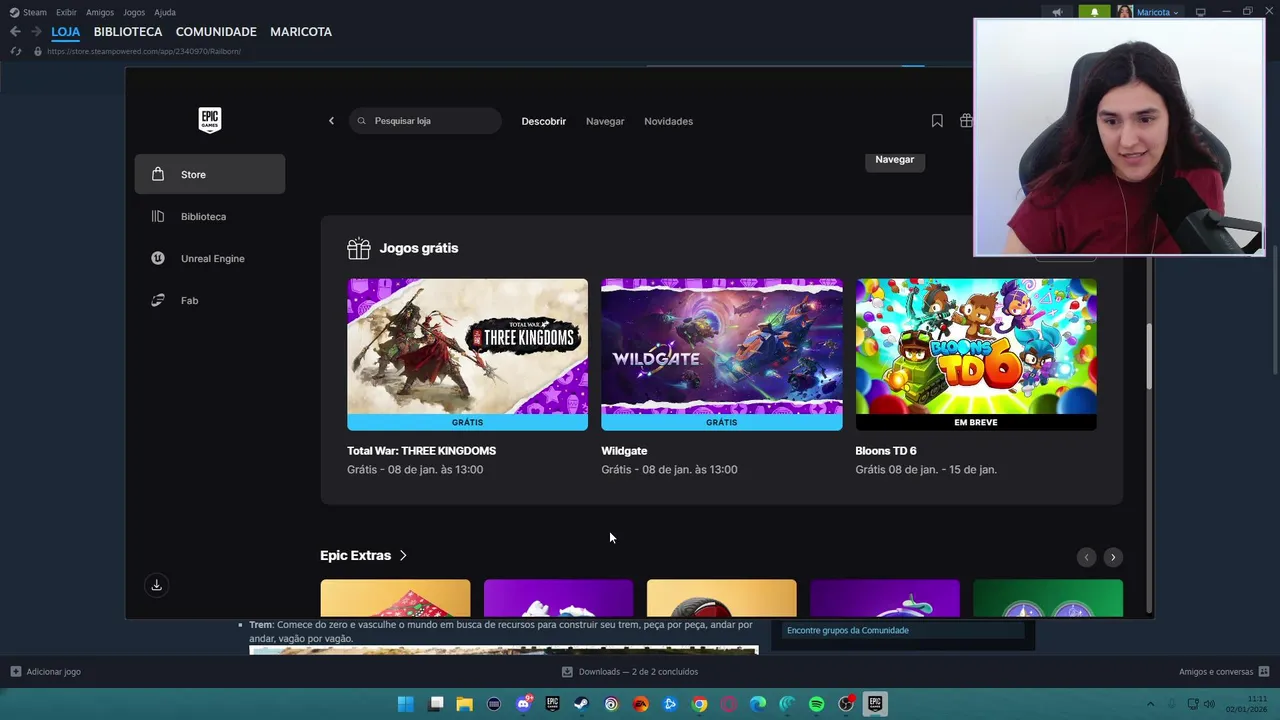Expand Epic Extras section via title chevron
1280x720 pixels.
pyautogui.click(x=403, y=555)
